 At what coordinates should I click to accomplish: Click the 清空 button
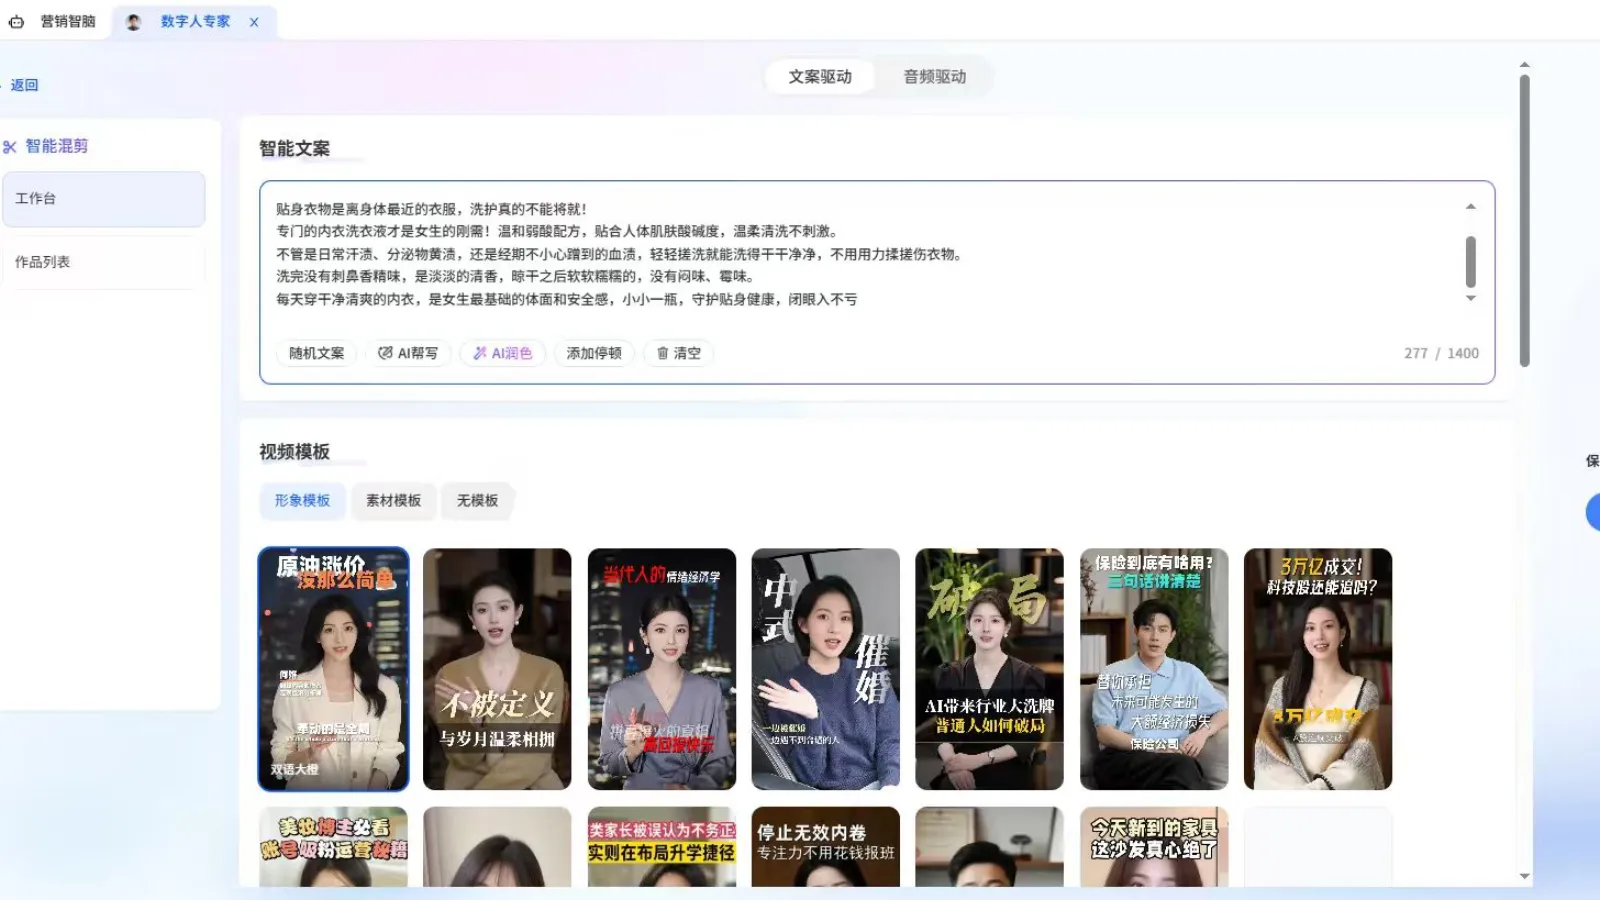pyautogui.click(x=678, y=353)
